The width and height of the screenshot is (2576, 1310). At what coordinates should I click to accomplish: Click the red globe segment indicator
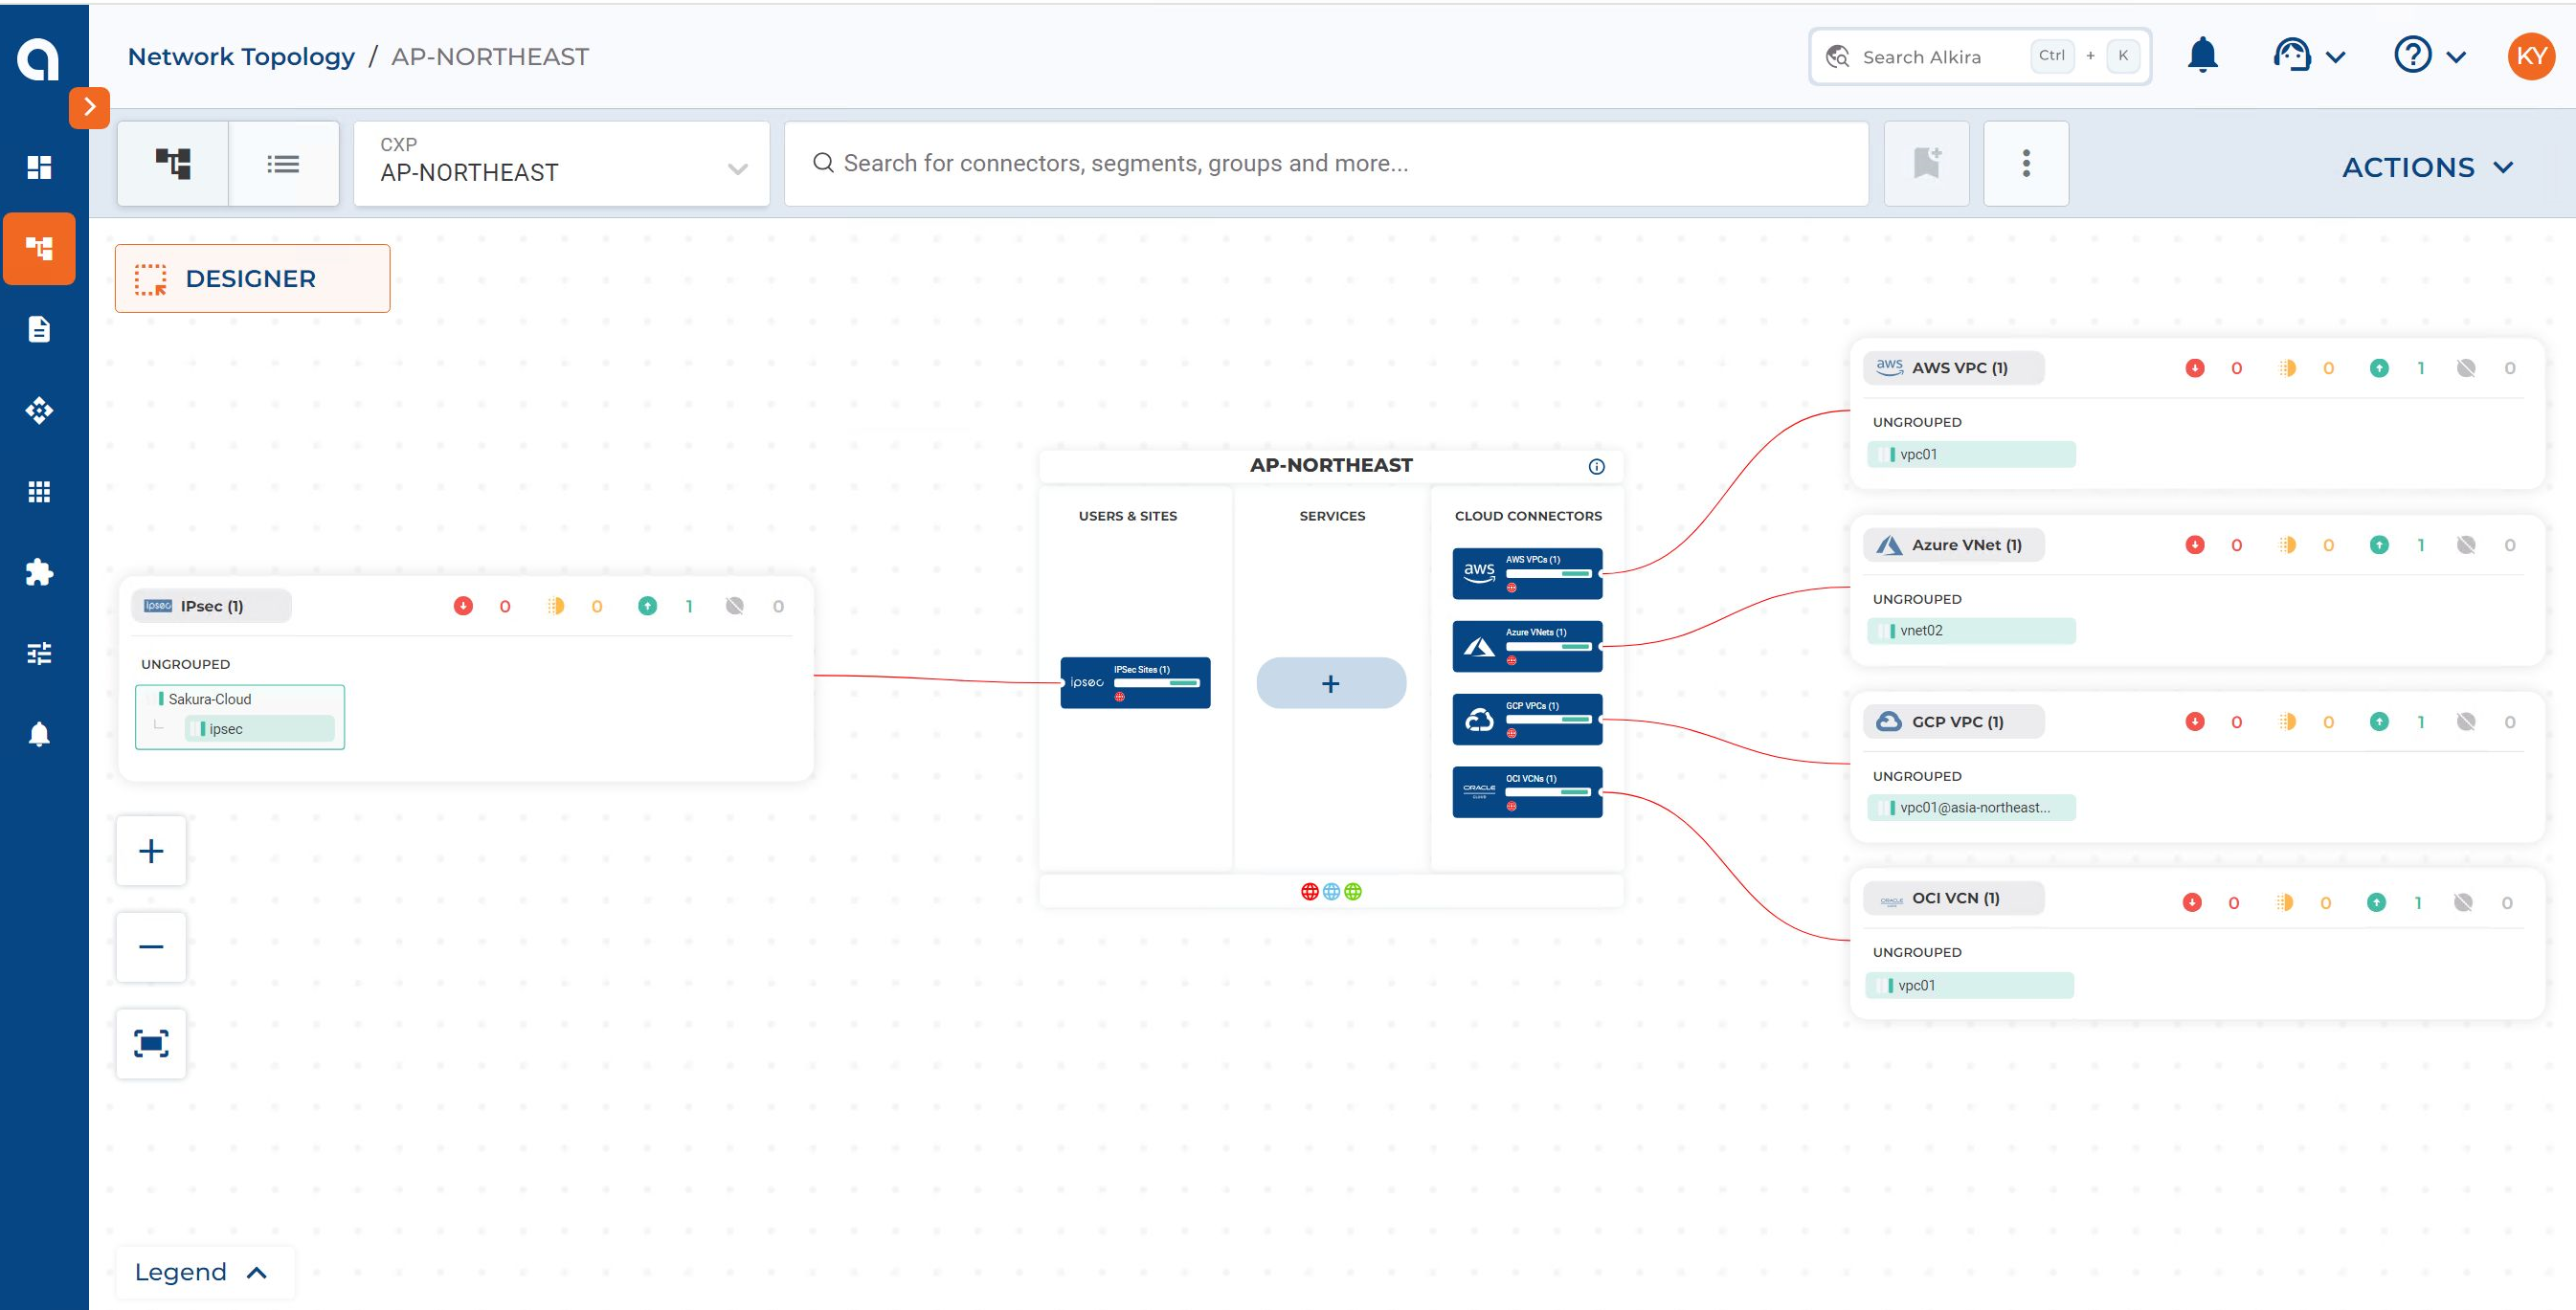pyautogui.click(x=1309, y=891)
